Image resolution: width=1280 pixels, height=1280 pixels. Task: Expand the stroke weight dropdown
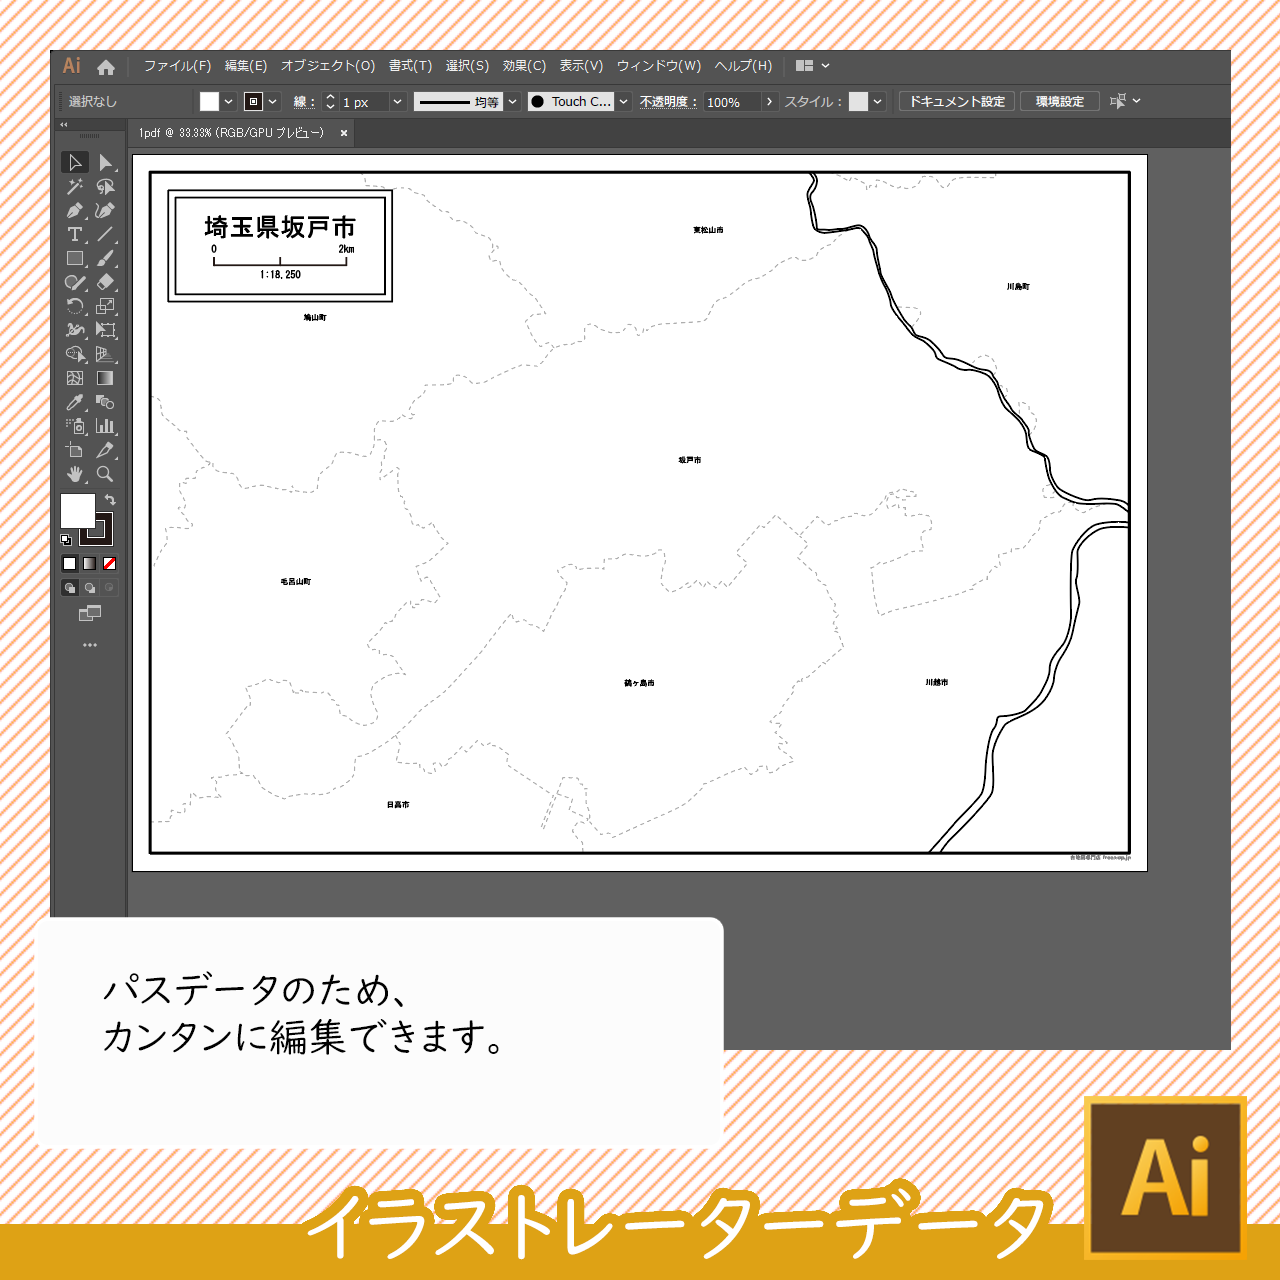(398, 101)
